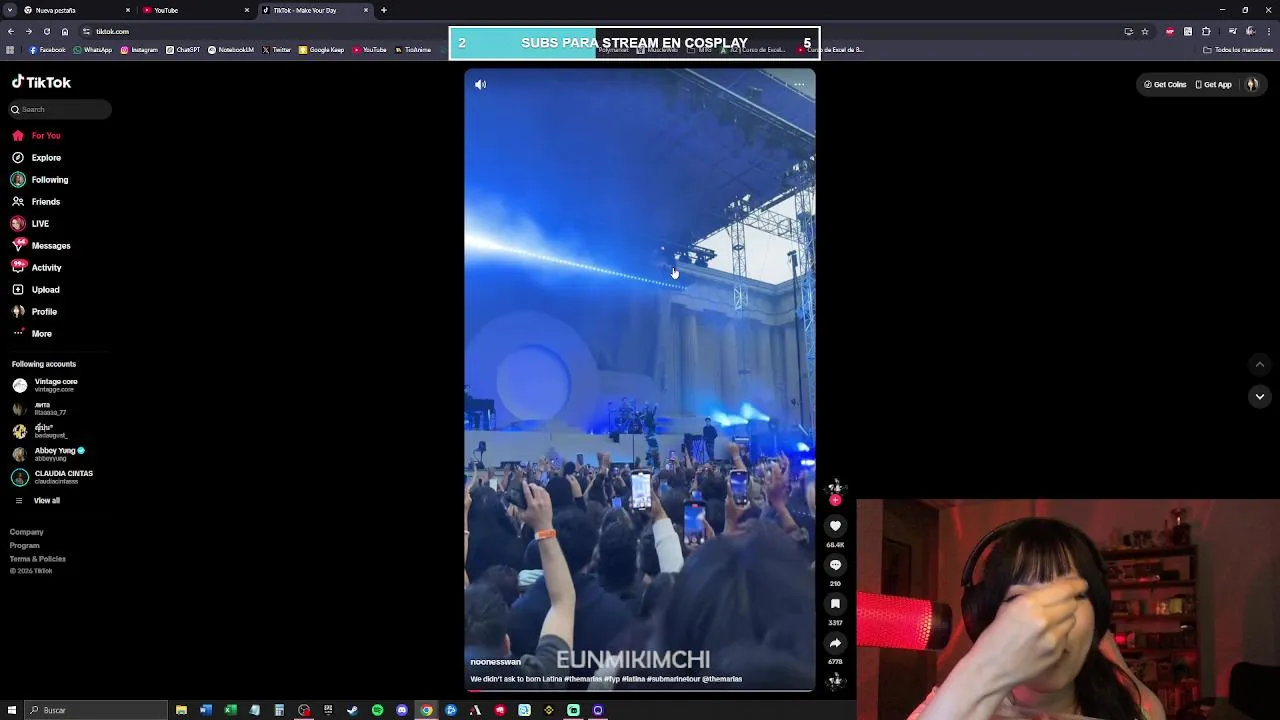This screenshot has height=720, width=1280.
Task: Open noonesswan creator username
Action: 496,662
